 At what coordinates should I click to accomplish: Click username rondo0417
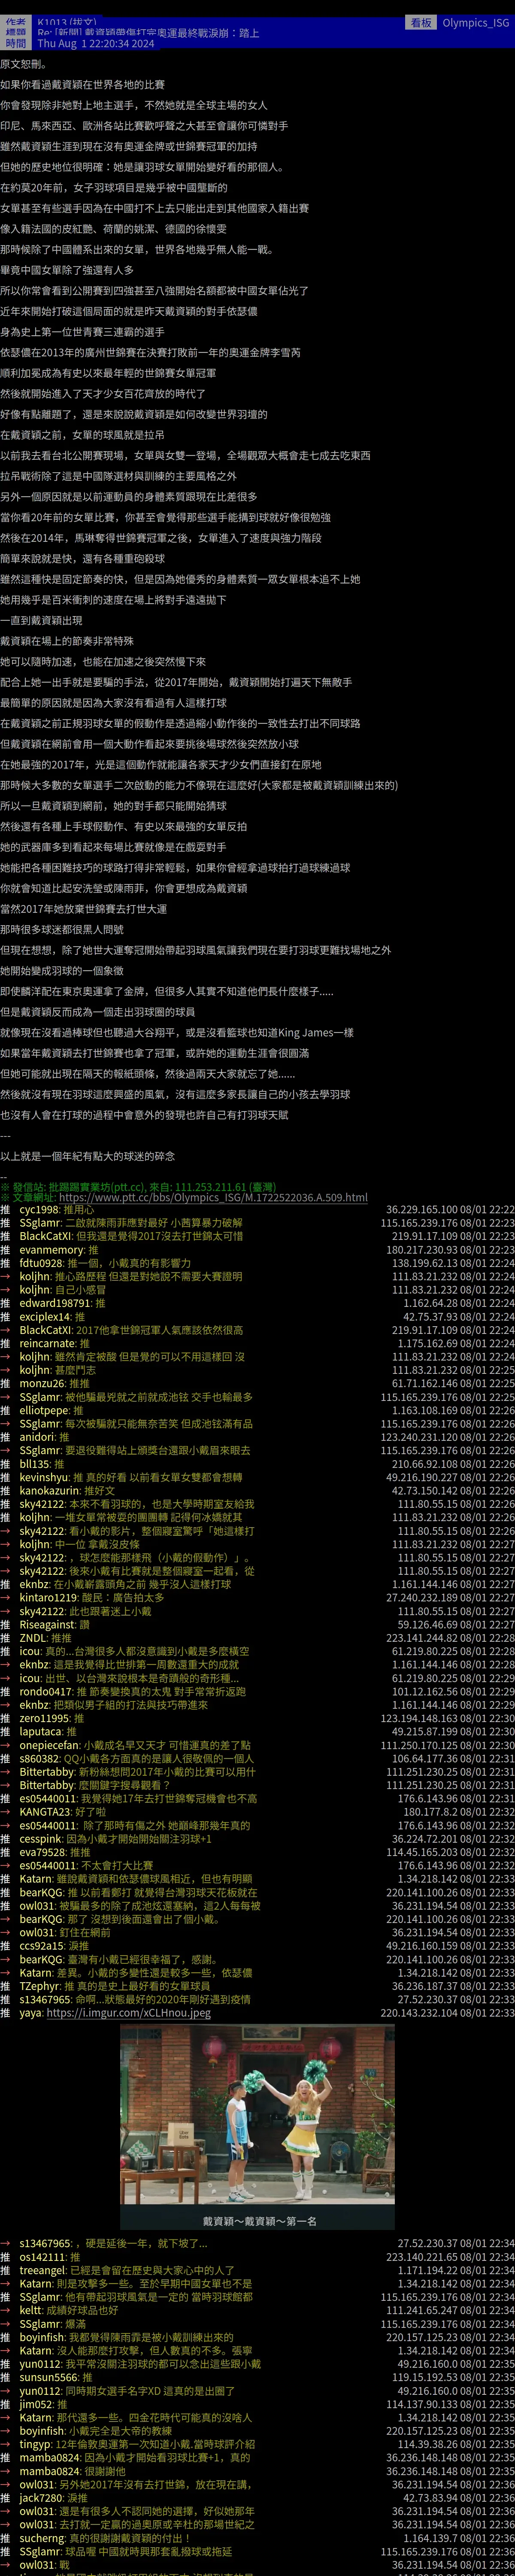point(46,1692)
